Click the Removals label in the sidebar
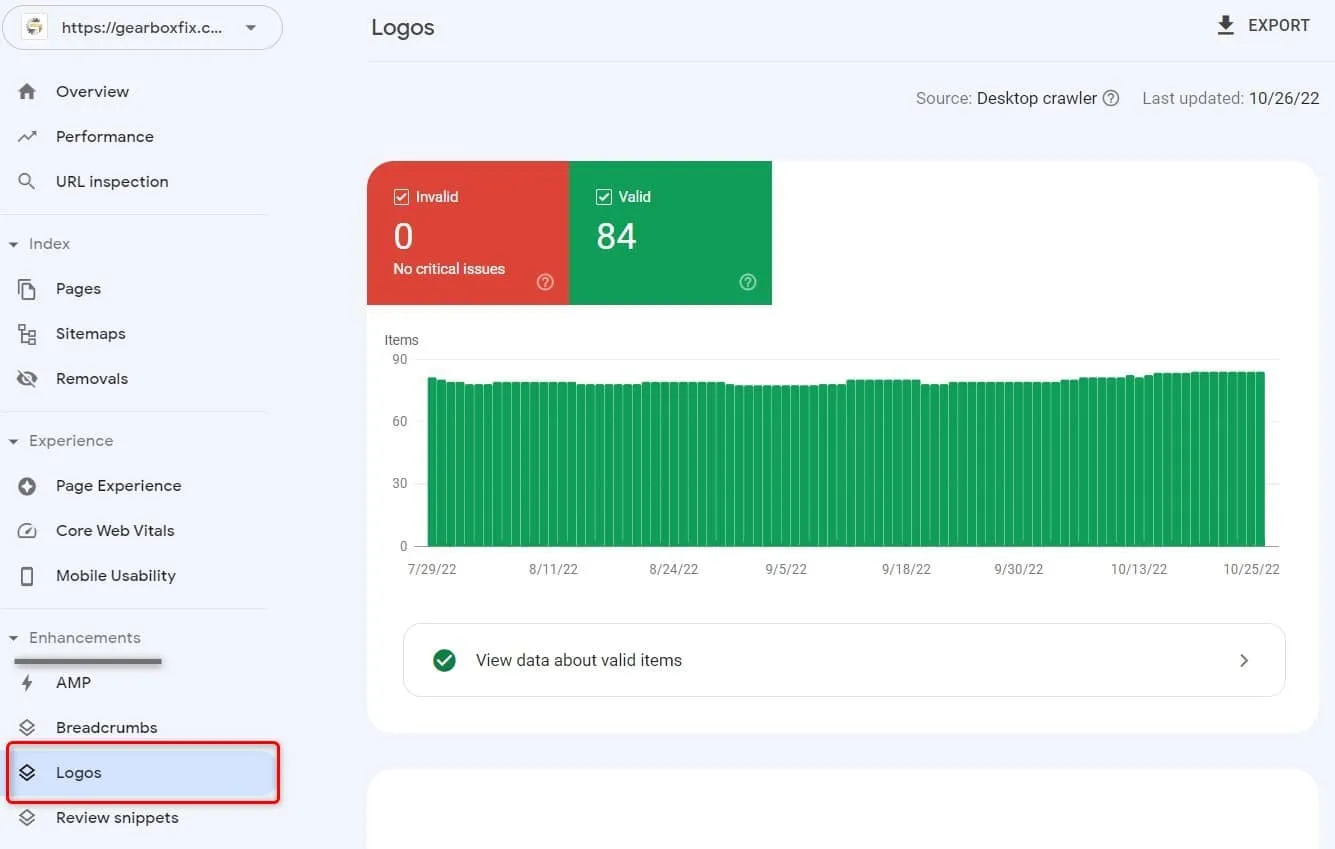Viewport: 1335px width, 849px height. coord(92,379)
